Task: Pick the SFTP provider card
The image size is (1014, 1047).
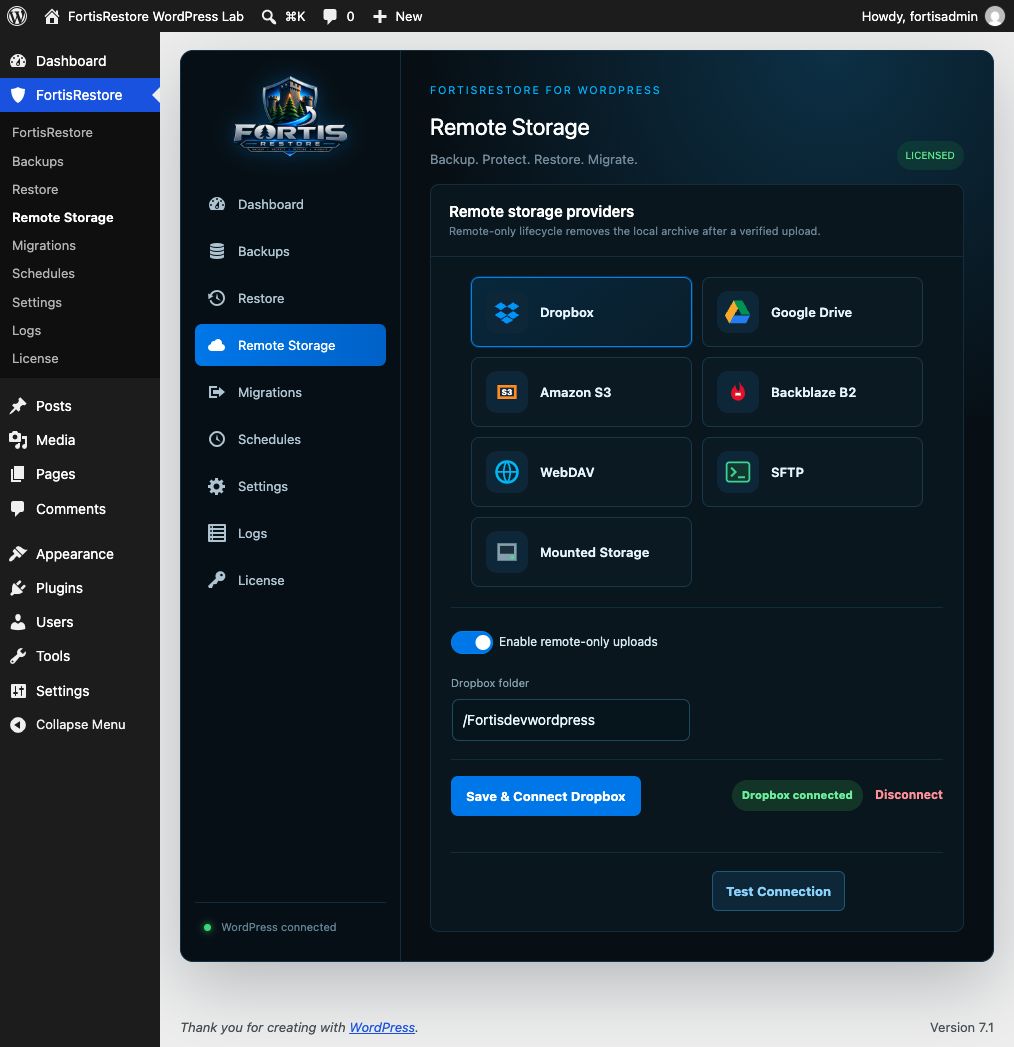Action: (x=812, y=472)
